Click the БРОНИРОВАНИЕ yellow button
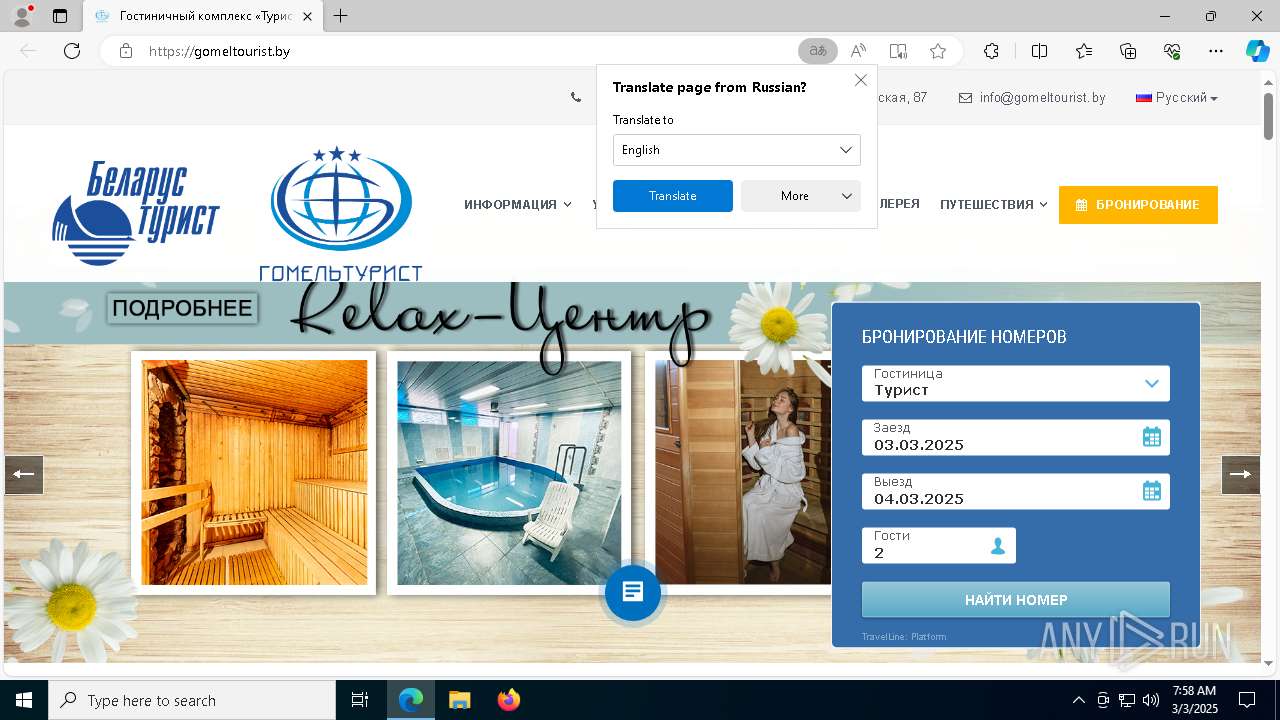The height and width of the screenshot is (720, 1280). (1138, 205)
